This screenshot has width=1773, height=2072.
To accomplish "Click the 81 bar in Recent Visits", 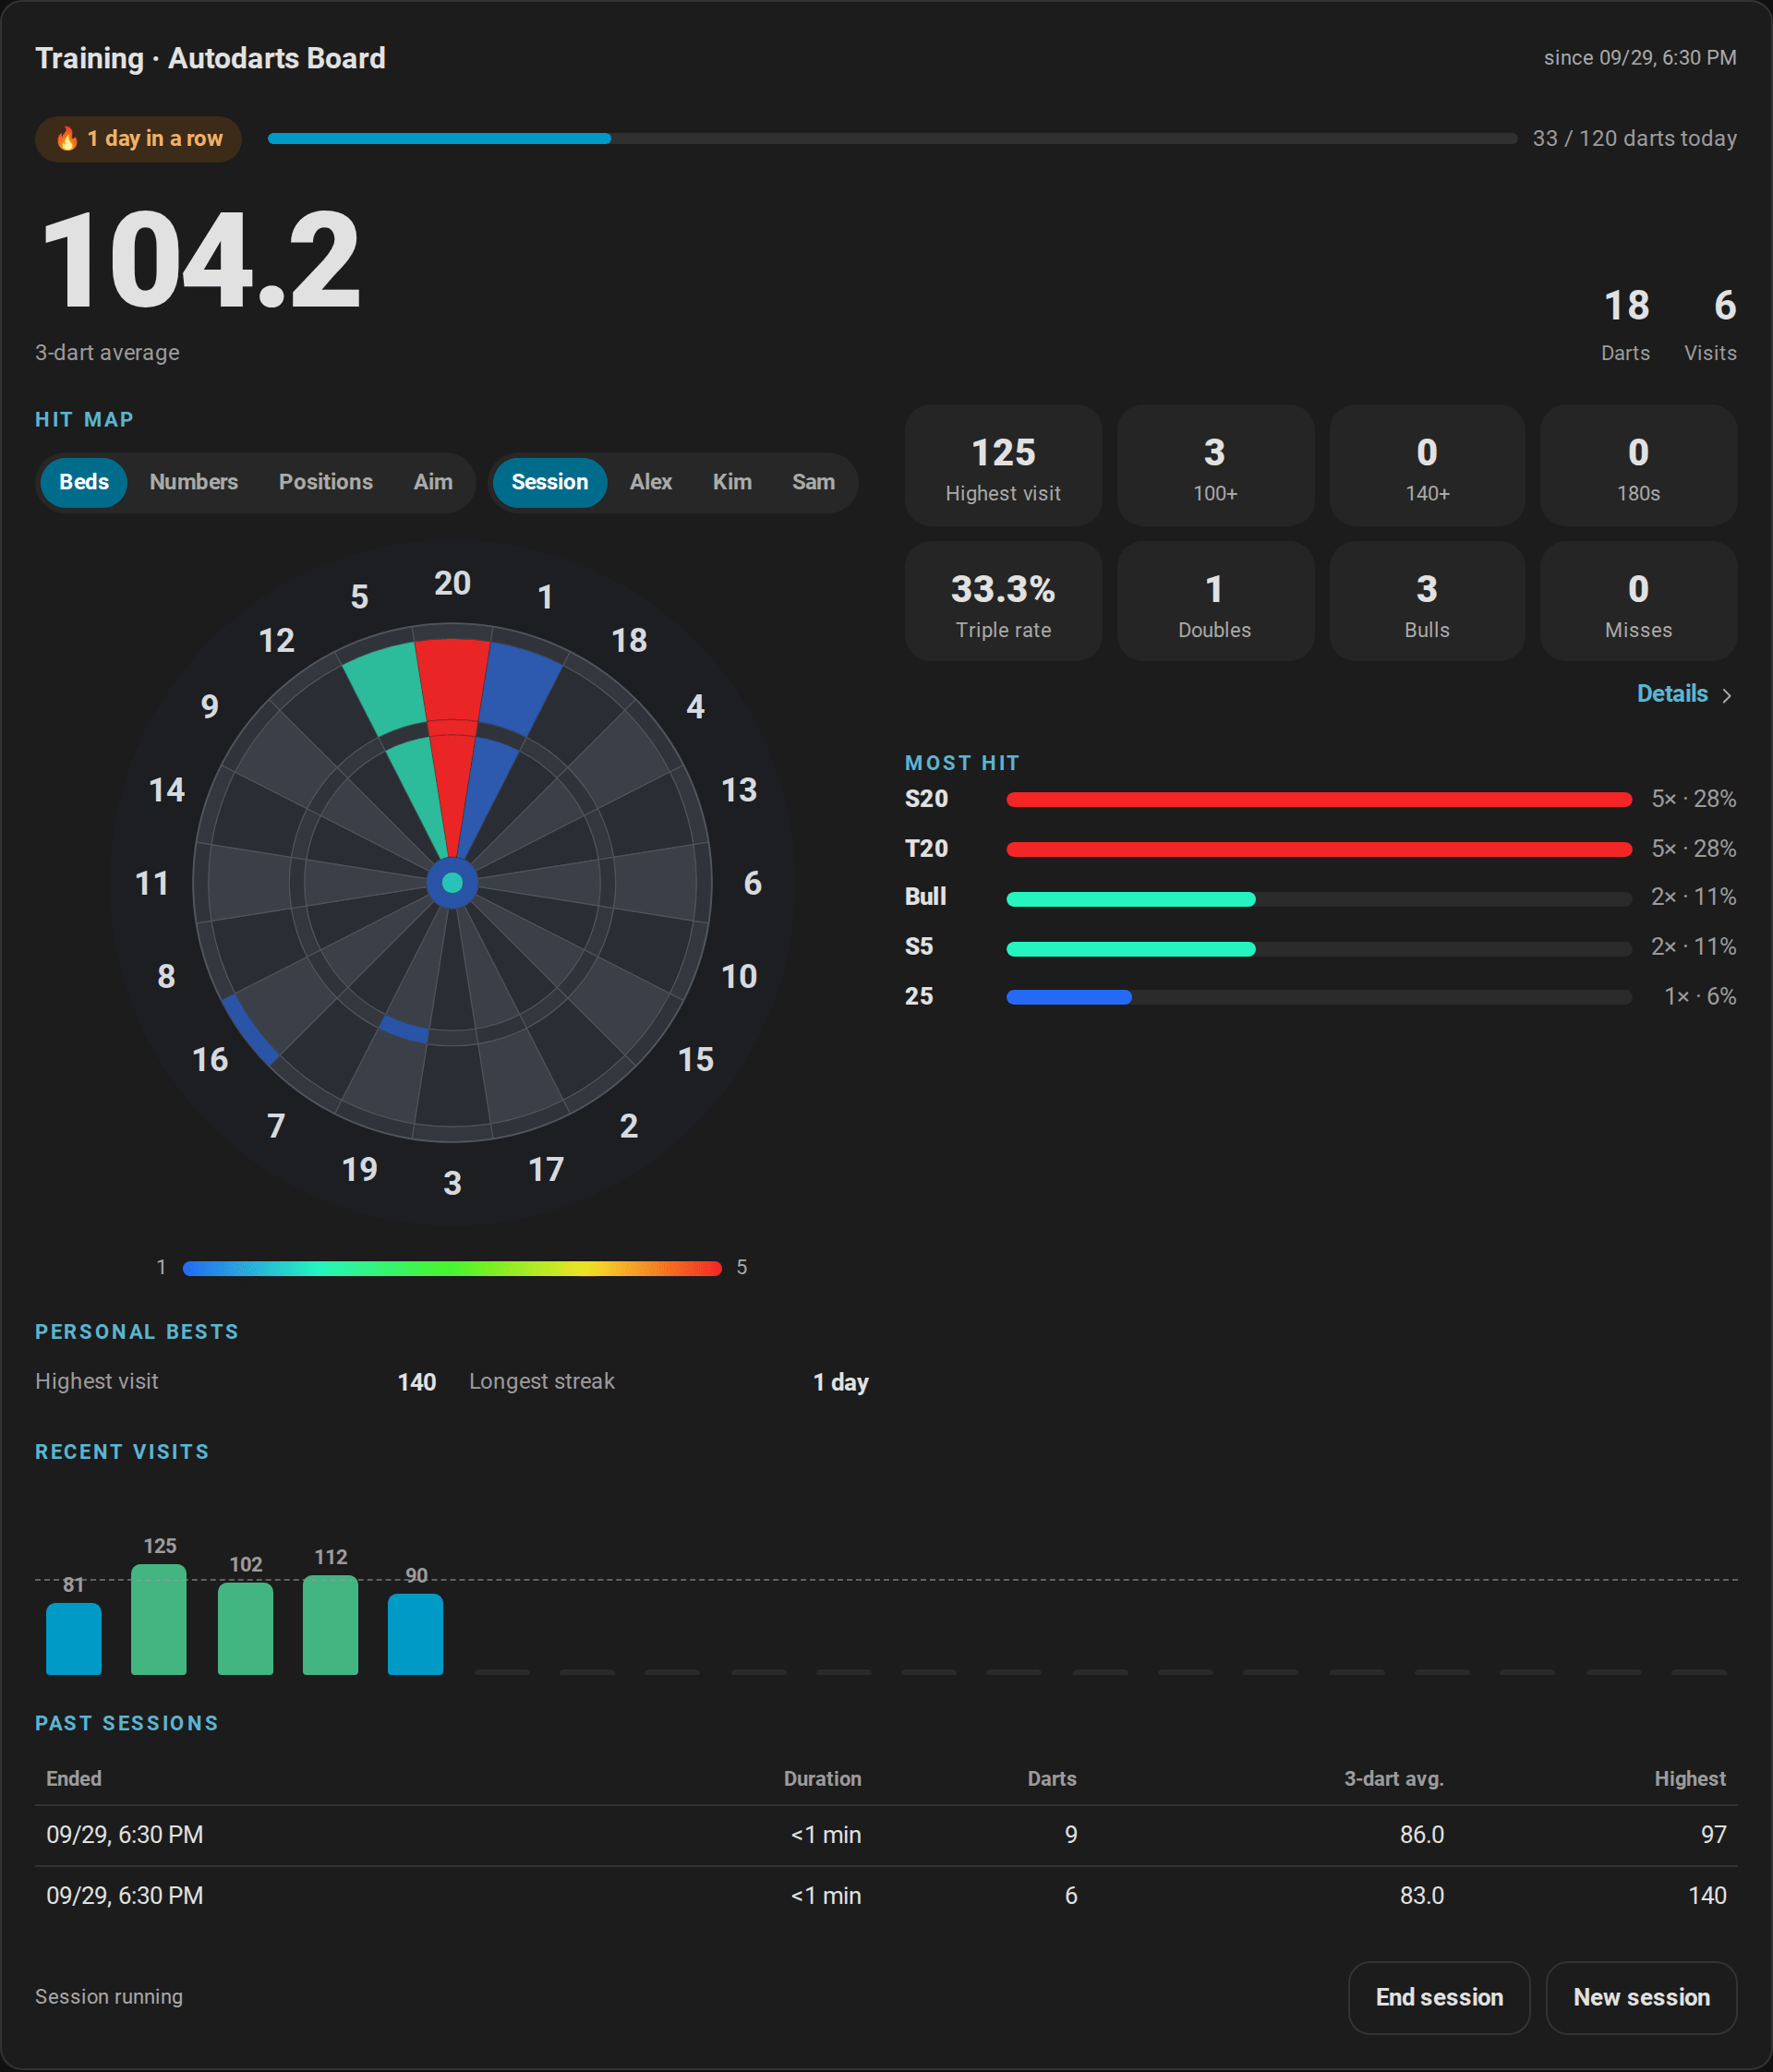I will tap(74, 1639).
